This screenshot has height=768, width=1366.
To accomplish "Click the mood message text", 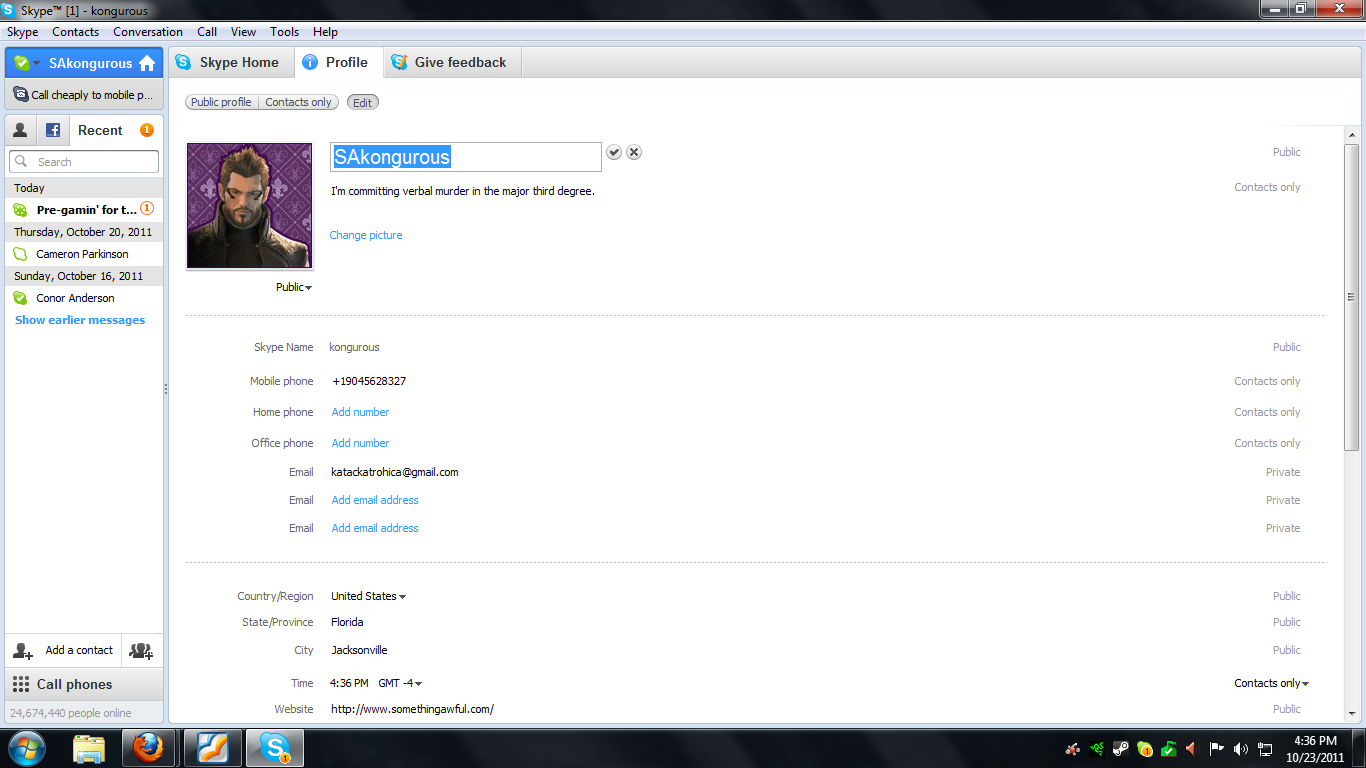I will [x=463, y=191].
